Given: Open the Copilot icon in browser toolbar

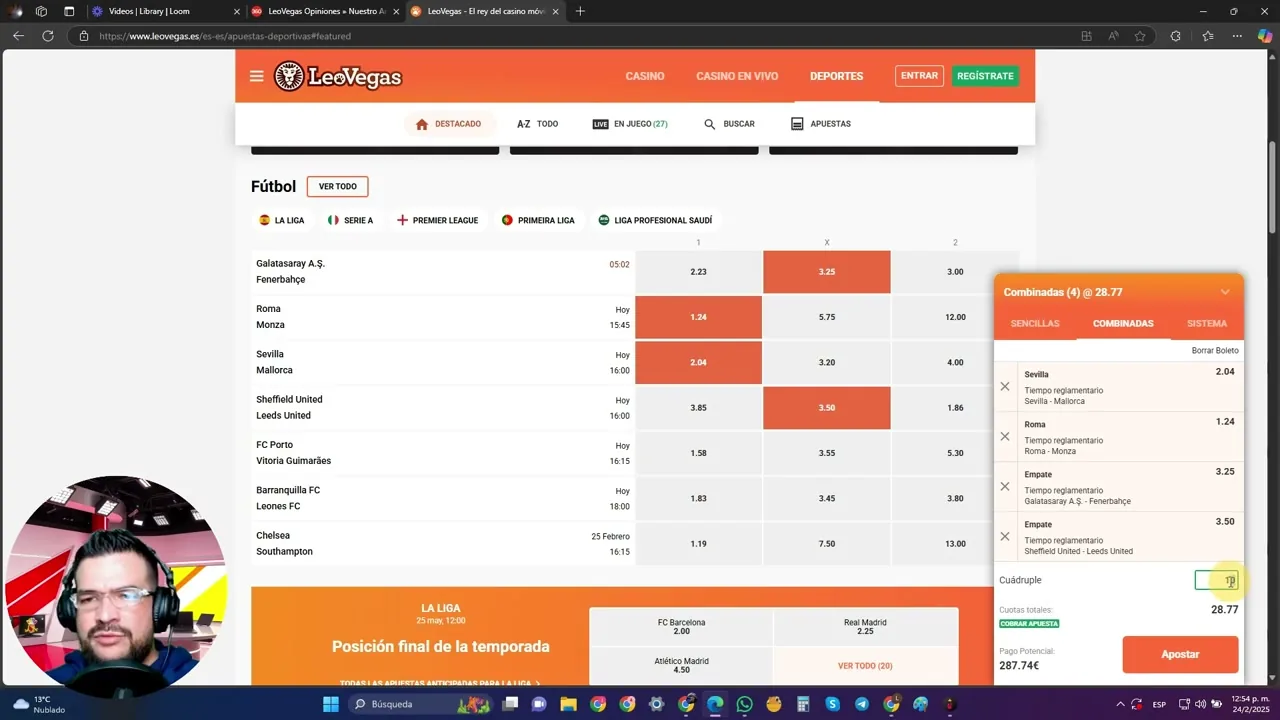Looking at the screenshot, I should 1265,36.
